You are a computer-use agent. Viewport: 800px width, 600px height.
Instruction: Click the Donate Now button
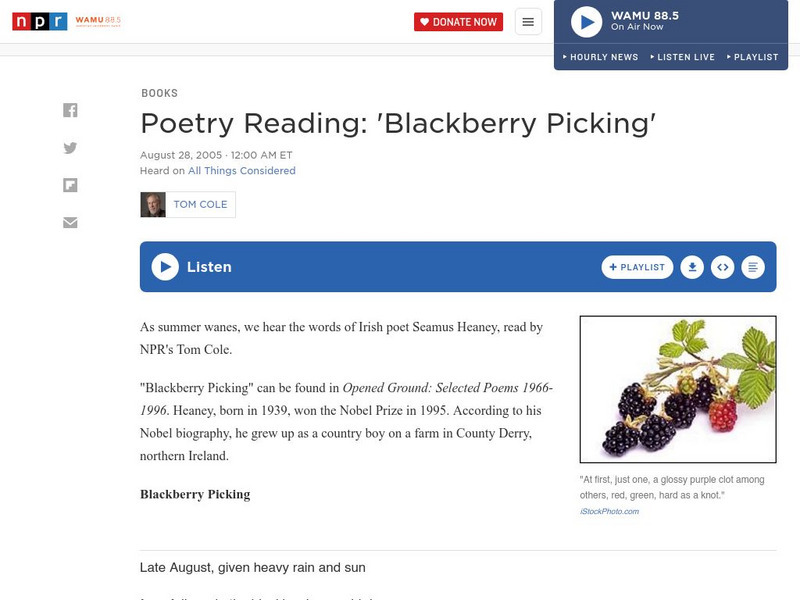[458, 22]
